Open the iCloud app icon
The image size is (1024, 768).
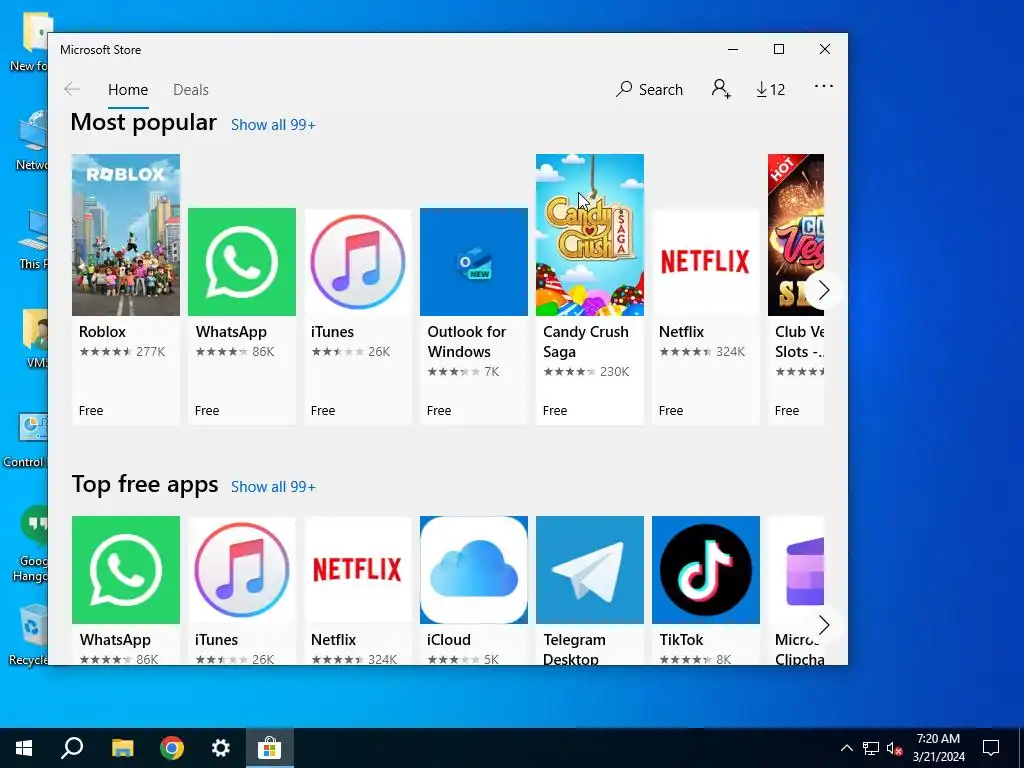[473, 570]
